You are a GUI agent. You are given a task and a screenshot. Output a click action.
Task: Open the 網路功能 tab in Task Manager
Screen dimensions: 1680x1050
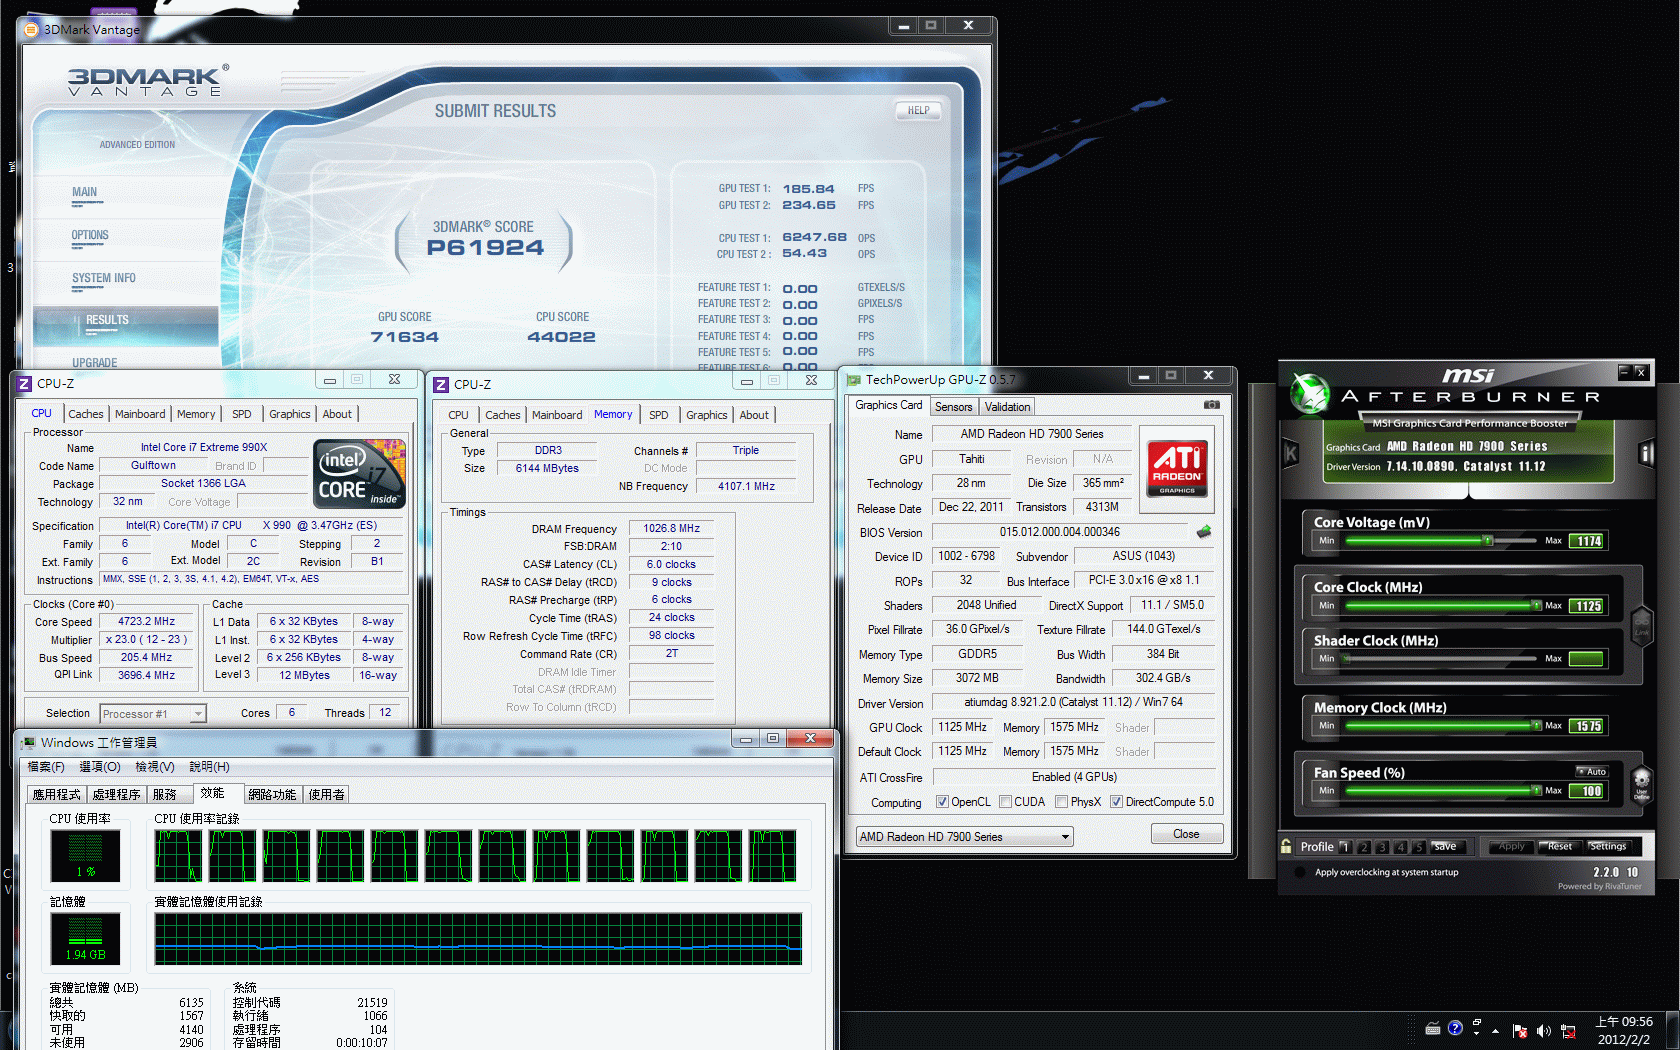tap(272, 795)
